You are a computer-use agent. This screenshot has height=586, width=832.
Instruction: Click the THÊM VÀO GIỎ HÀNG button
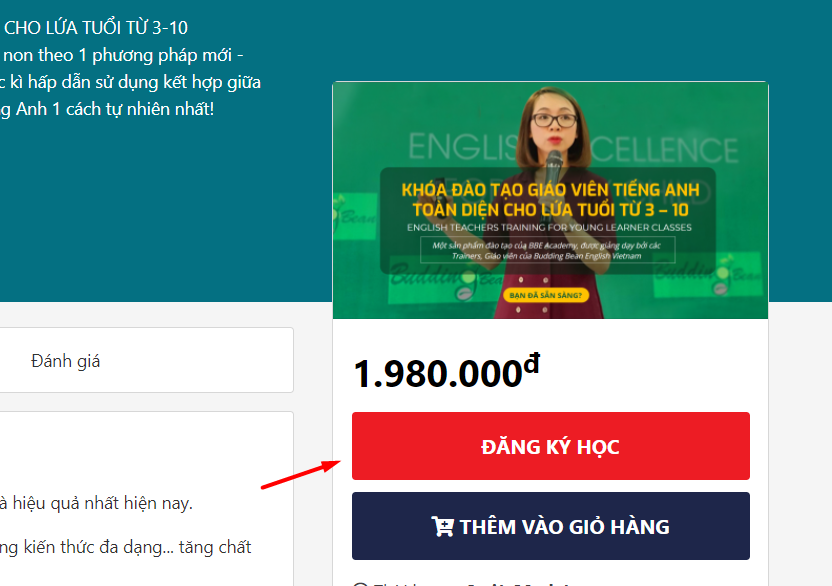click(x=551, y=526)
